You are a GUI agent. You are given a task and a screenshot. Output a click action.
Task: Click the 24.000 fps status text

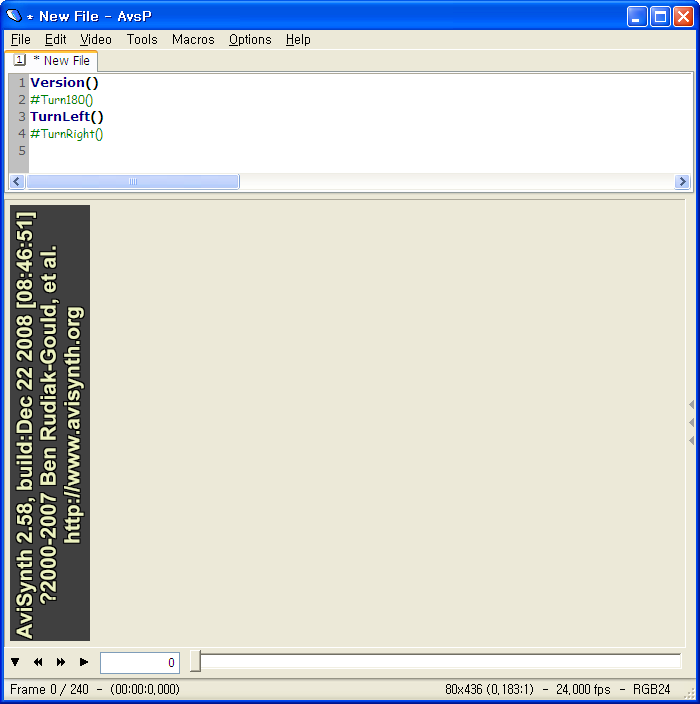point(583,689)
